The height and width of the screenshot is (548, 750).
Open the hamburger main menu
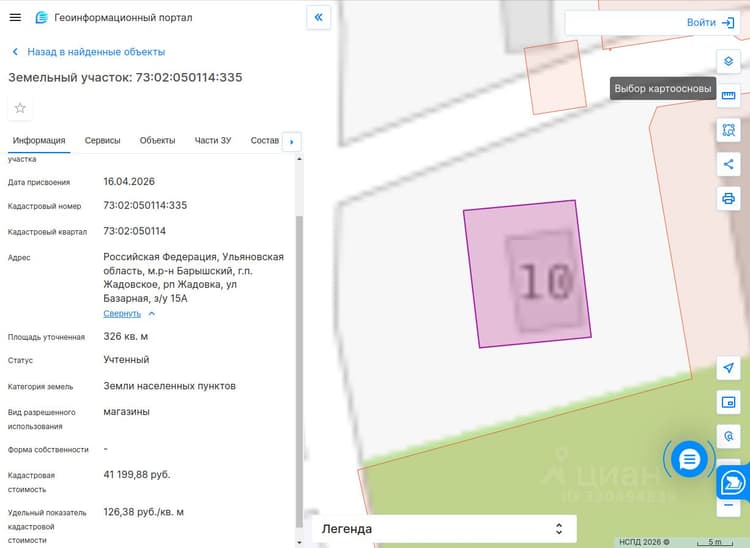coord(15,18)
